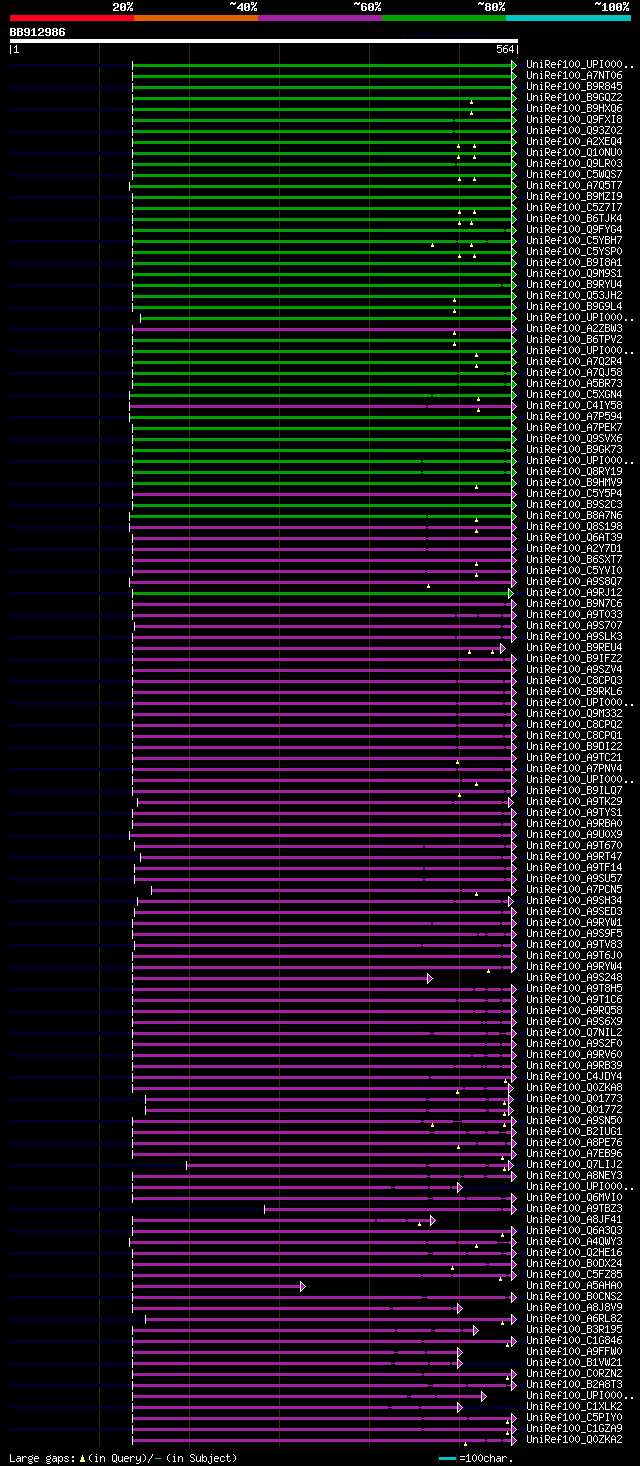
Task: Click the UniRef100_B6TJK4 label
Action: coord(573,218)
